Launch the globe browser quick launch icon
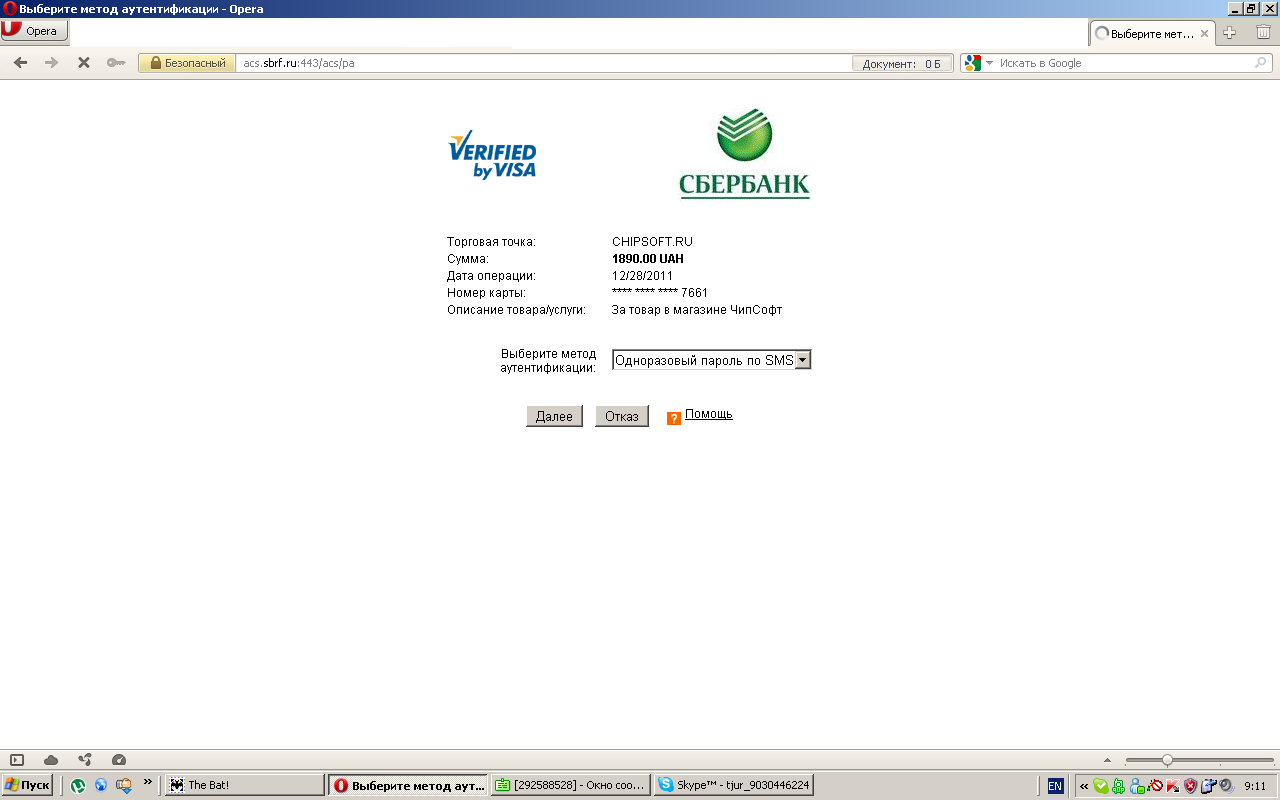The width and height of the screenshot is (1280, 800). click(101, 785)
